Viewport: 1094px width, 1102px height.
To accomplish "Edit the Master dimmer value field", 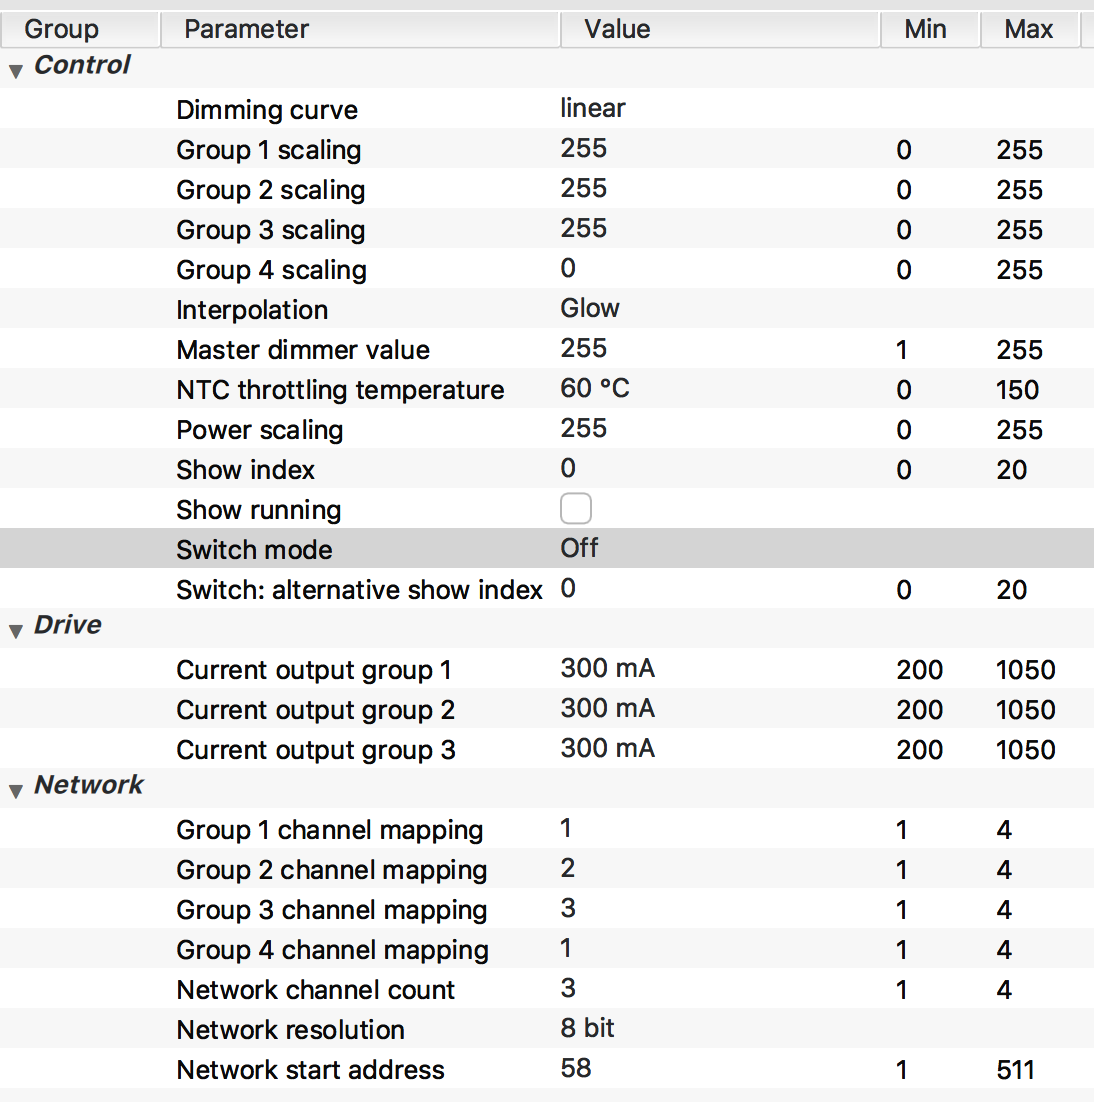I will click(584, 348).
